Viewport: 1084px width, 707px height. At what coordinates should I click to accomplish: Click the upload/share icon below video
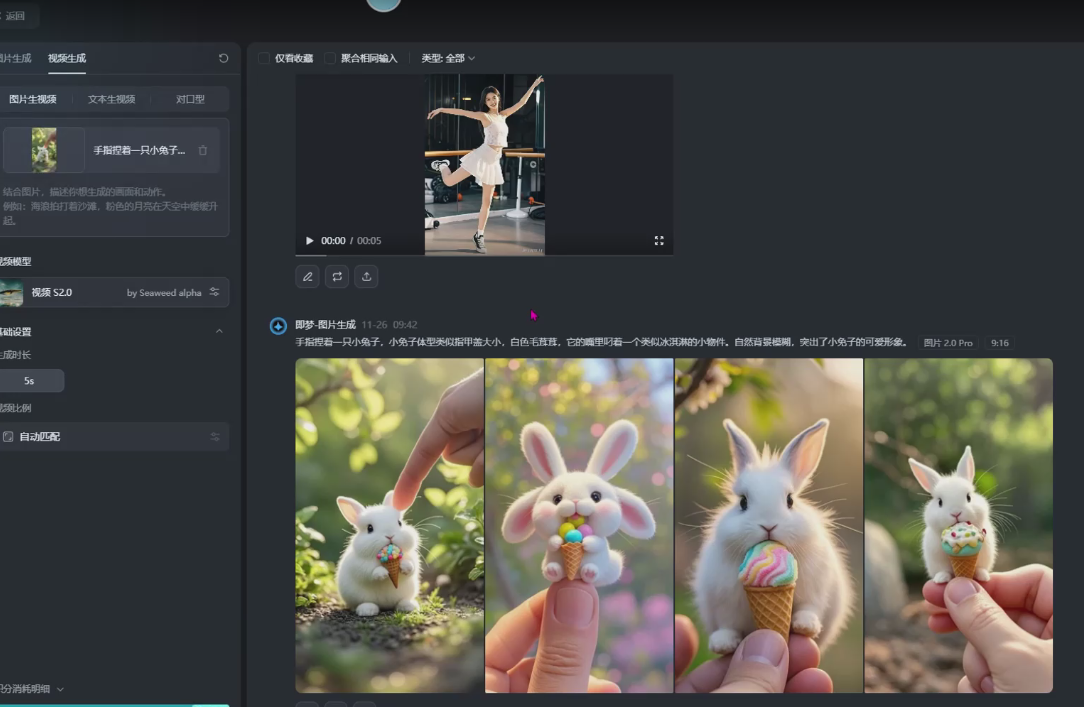[x=366, y=277]
